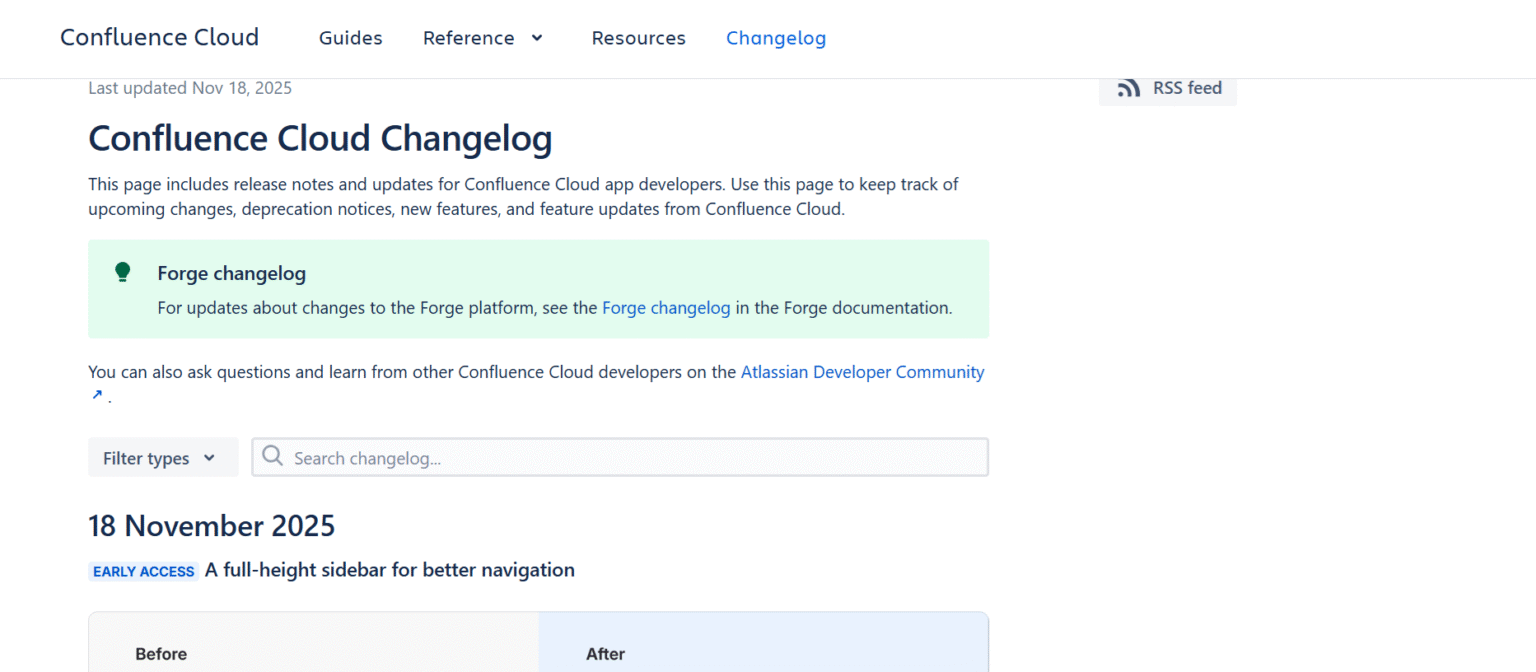Click the lightbulb icon in Forge changelog panel
Screen dimensions: 1536x672
click(122, 271)
